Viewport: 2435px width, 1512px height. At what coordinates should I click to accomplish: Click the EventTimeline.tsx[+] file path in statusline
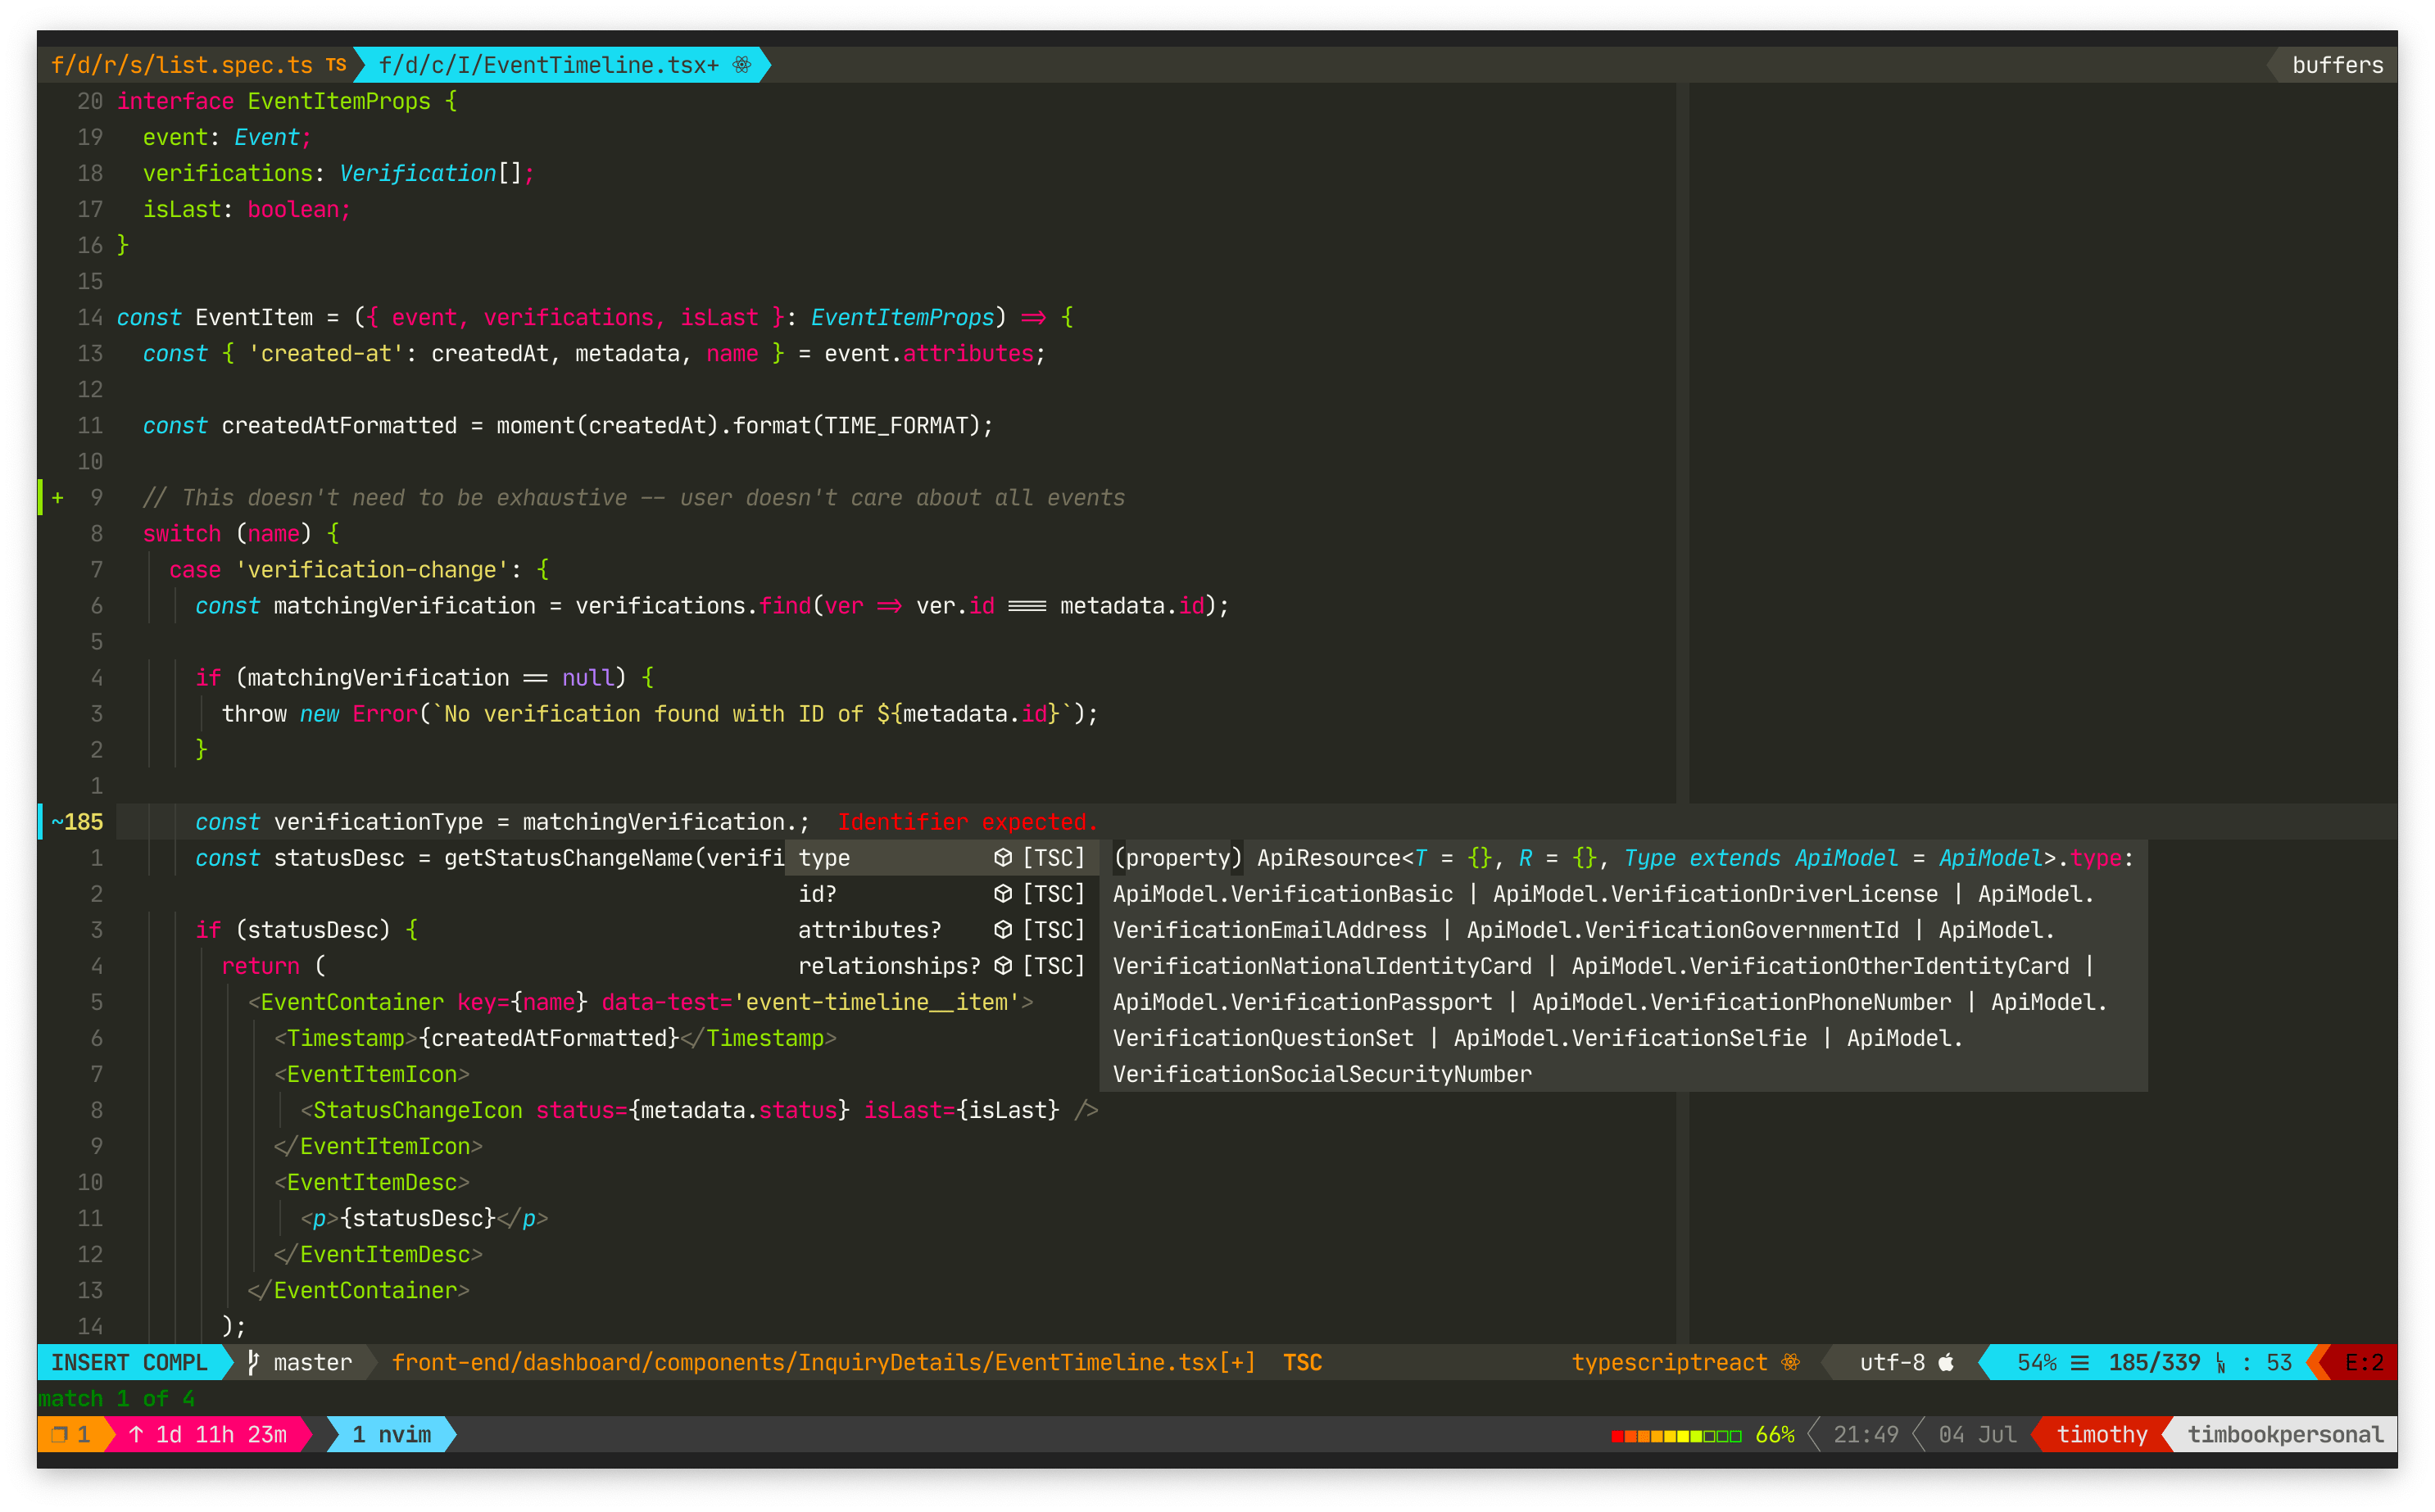pos(823,1362)
